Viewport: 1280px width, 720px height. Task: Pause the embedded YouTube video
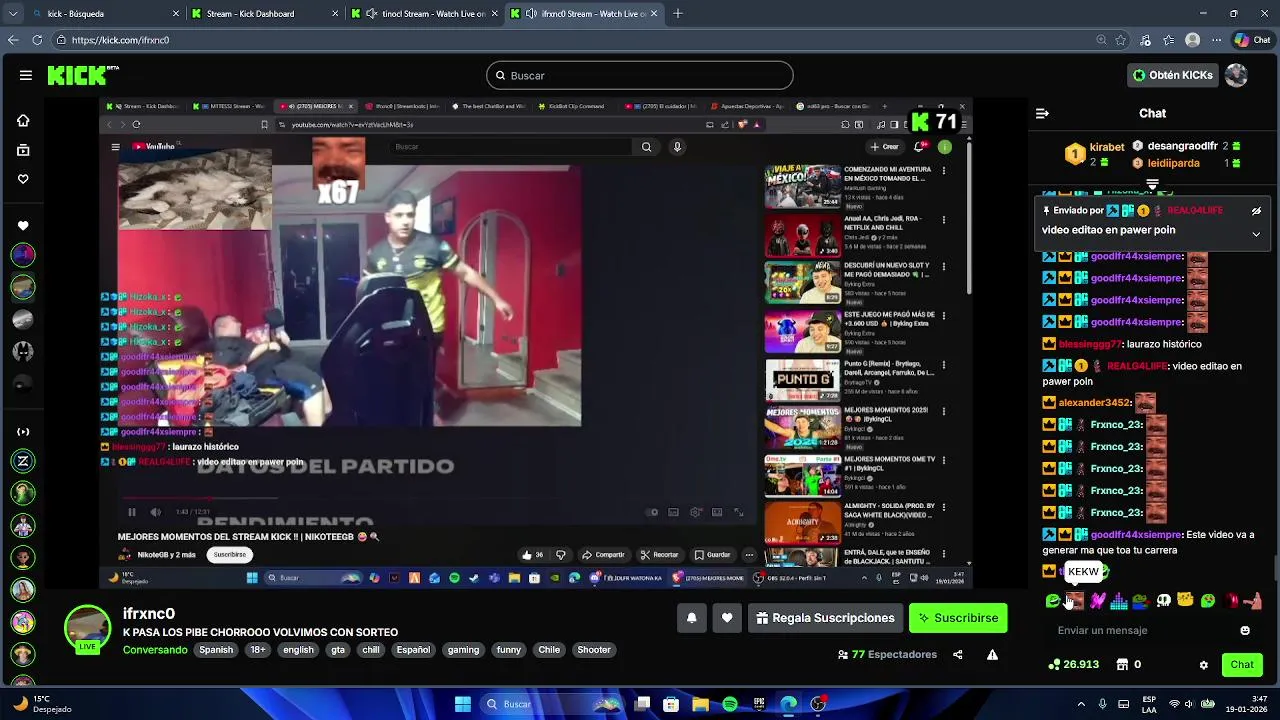coord(131,512)
